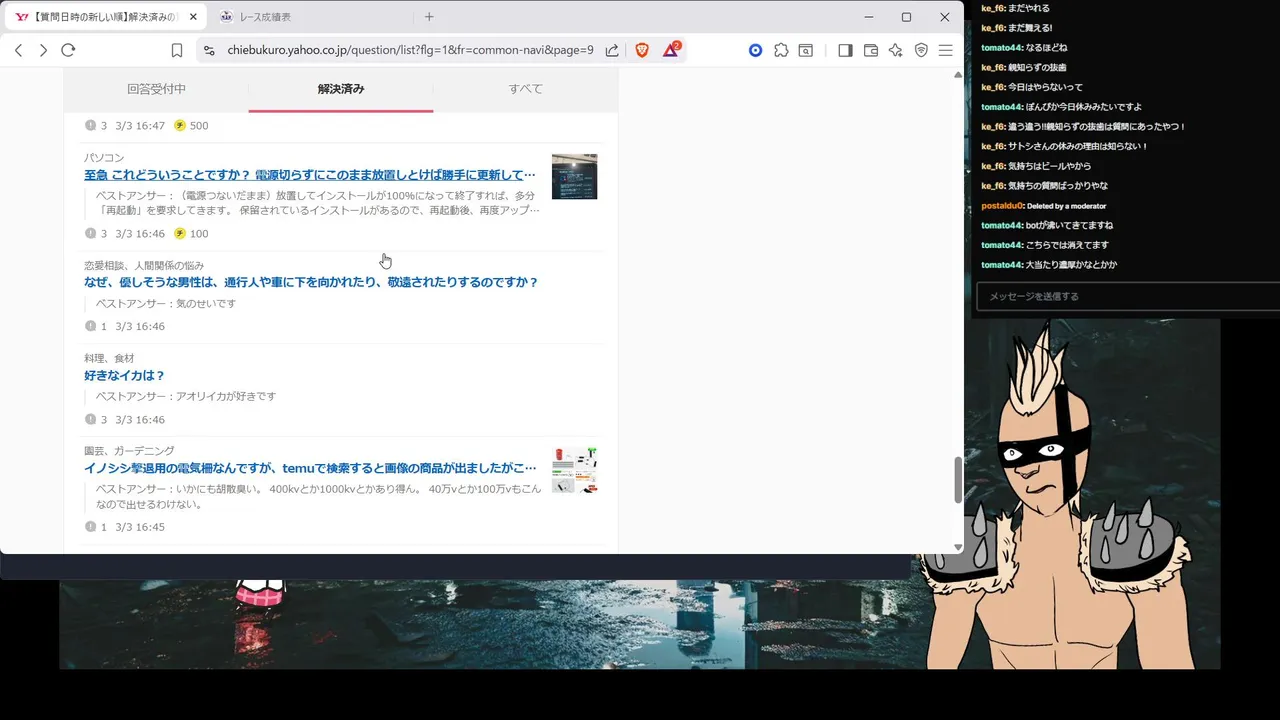Click the ベストアンサー（電源つないだまま）answer excerpt

(x=318, y=203)
